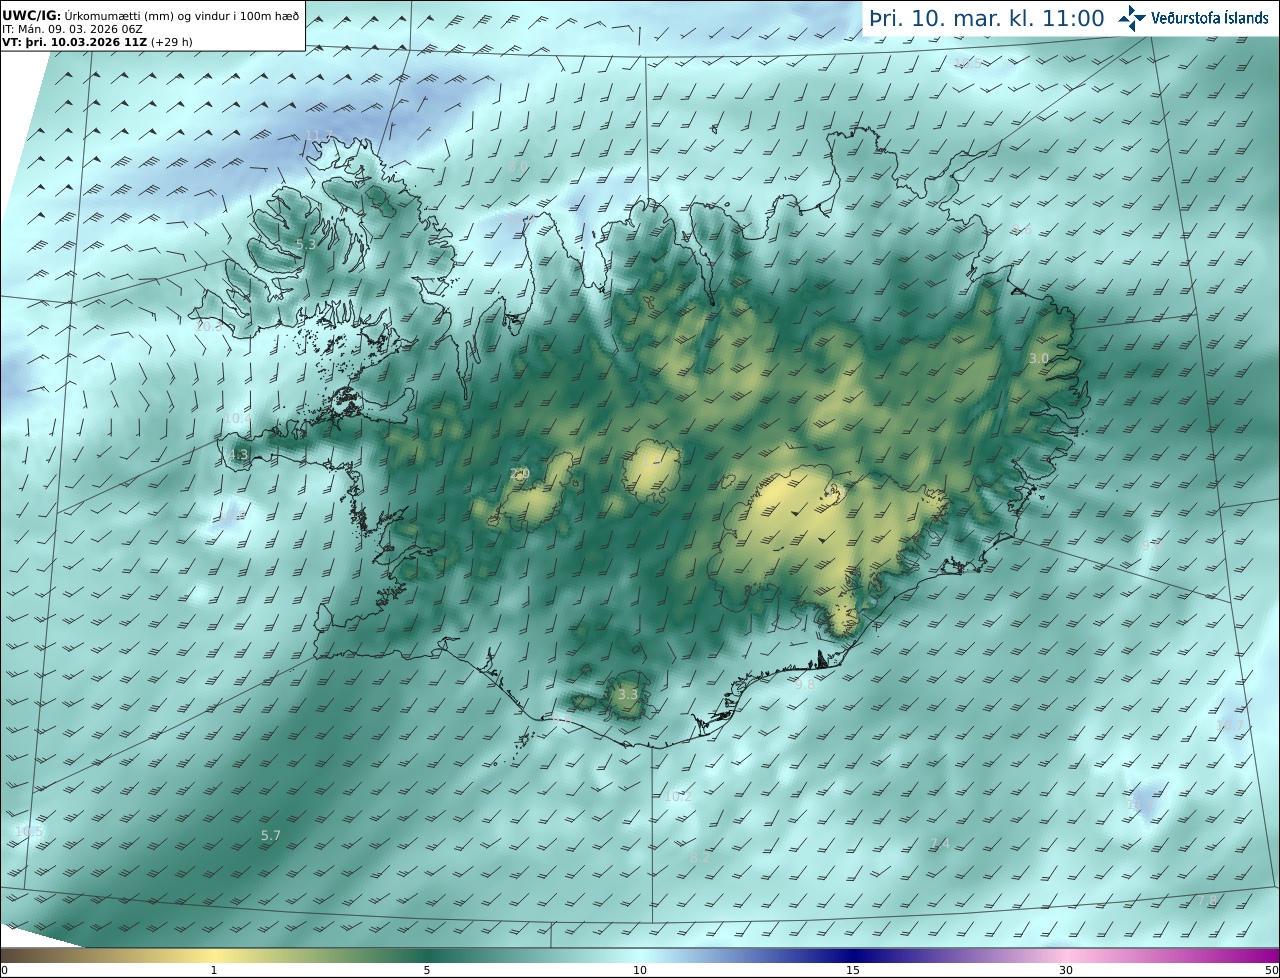This screenshot has height=978, width=1280.
Task: Click the 10.2 value south of Iceland
Action: [x=678, y=797]
